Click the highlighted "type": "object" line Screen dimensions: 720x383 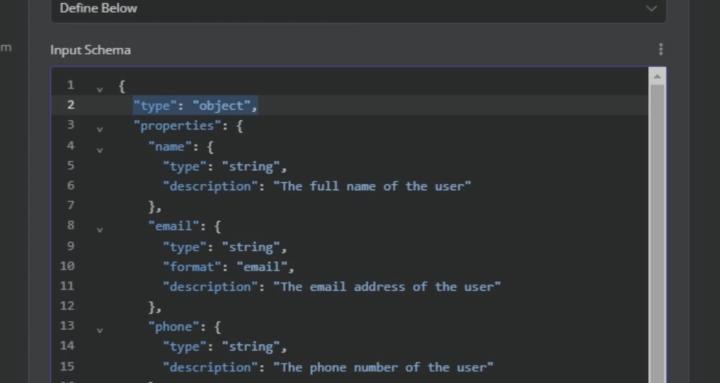(196, 106)
